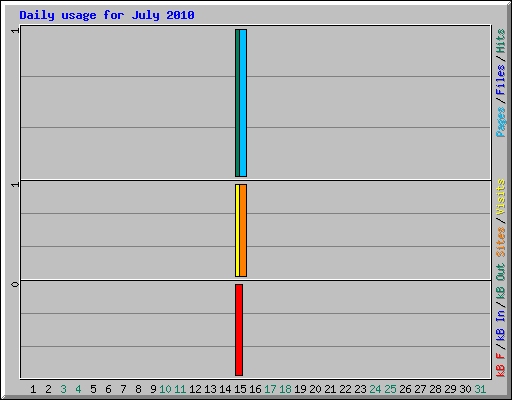Image resolution: width=512 pixels, height=400 pixels.
Task: Click the 'Pages' legend label
Action: pos(500,122)
